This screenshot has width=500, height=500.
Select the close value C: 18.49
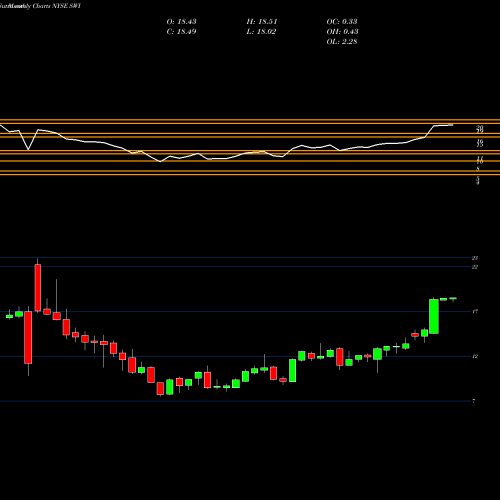[x=181, y=32]
